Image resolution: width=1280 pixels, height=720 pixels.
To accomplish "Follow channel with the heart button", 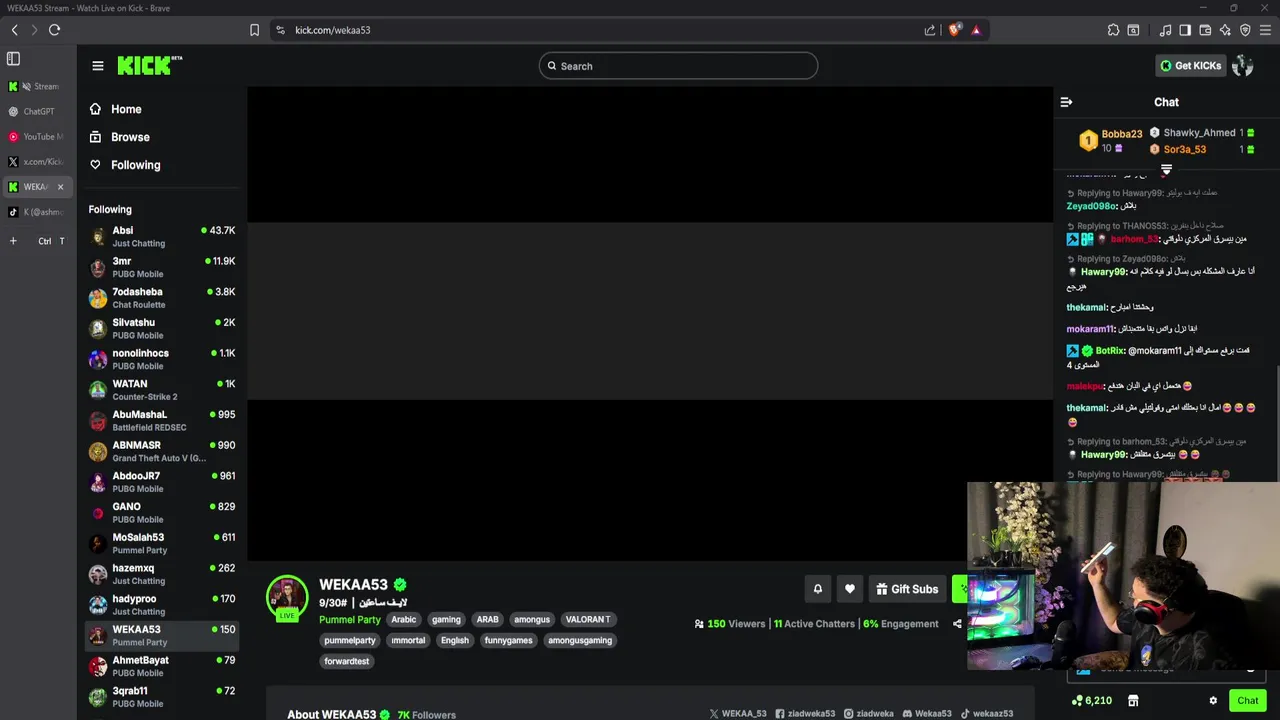I will tap(850, 589).
